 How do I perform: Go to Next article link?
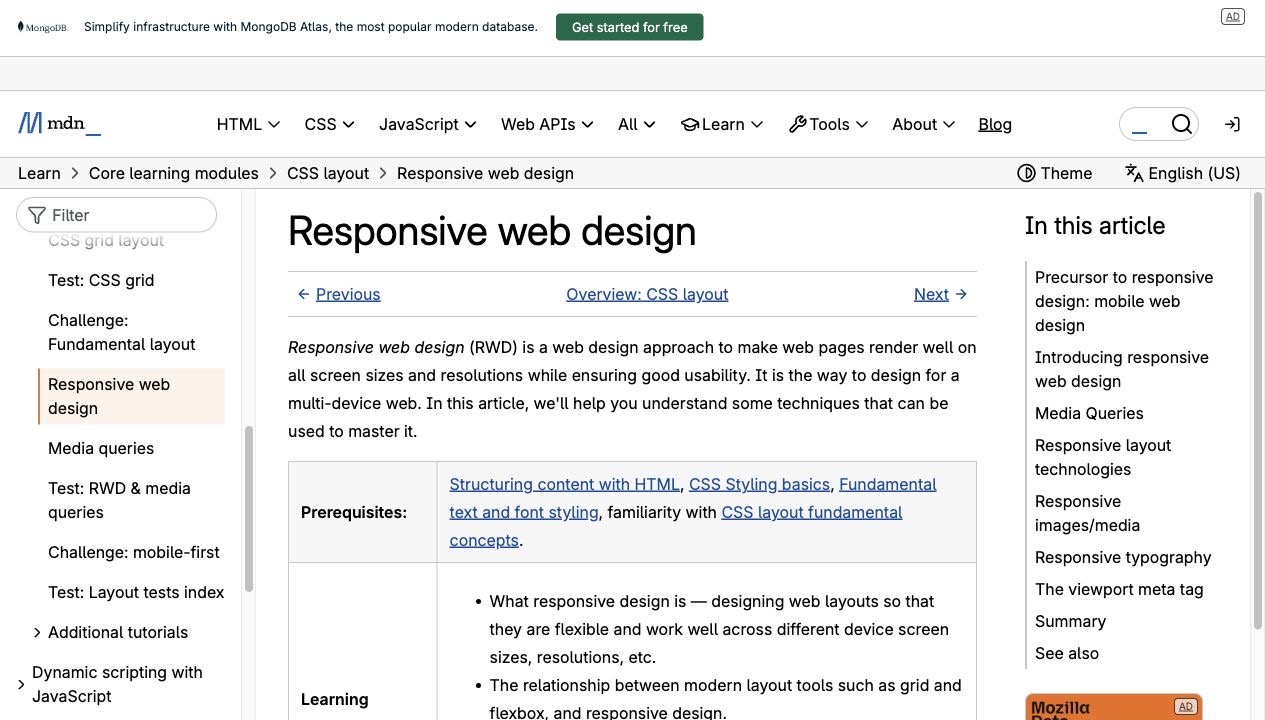point(940,294)
